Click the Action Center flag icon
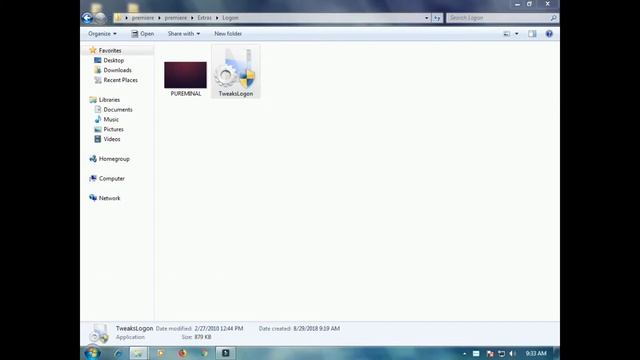The image size is (640, 360). [x=490, y=353]
